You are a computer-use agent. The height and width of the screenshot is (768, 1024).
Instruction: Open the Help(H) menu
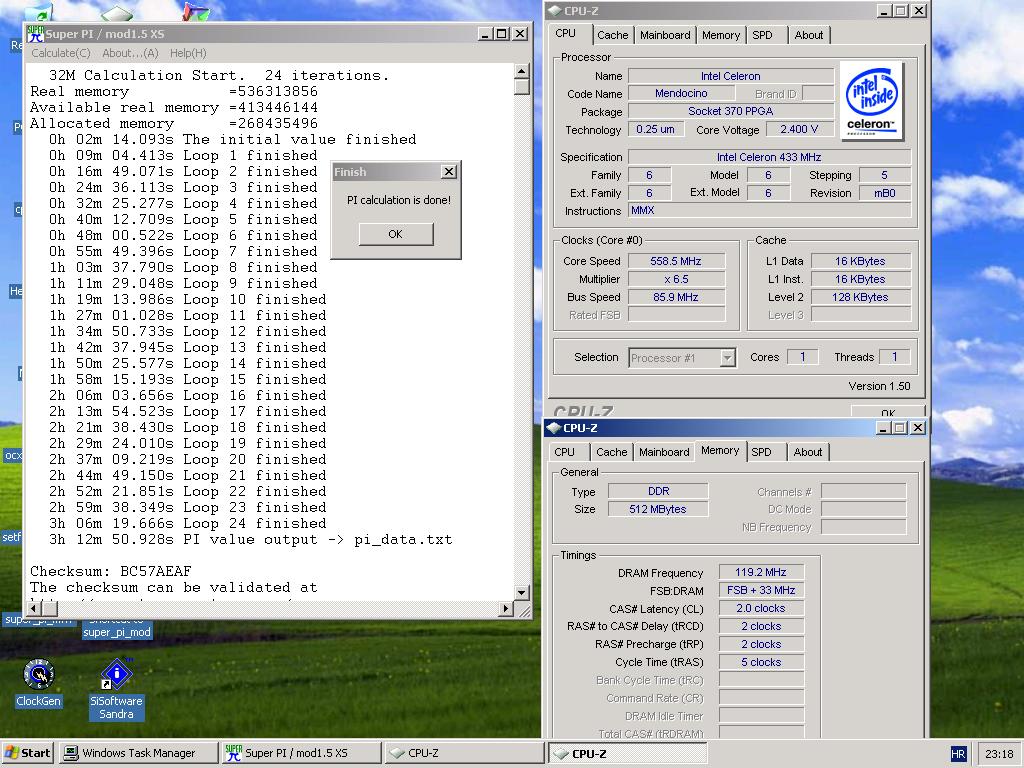click(x=188, y=53)
